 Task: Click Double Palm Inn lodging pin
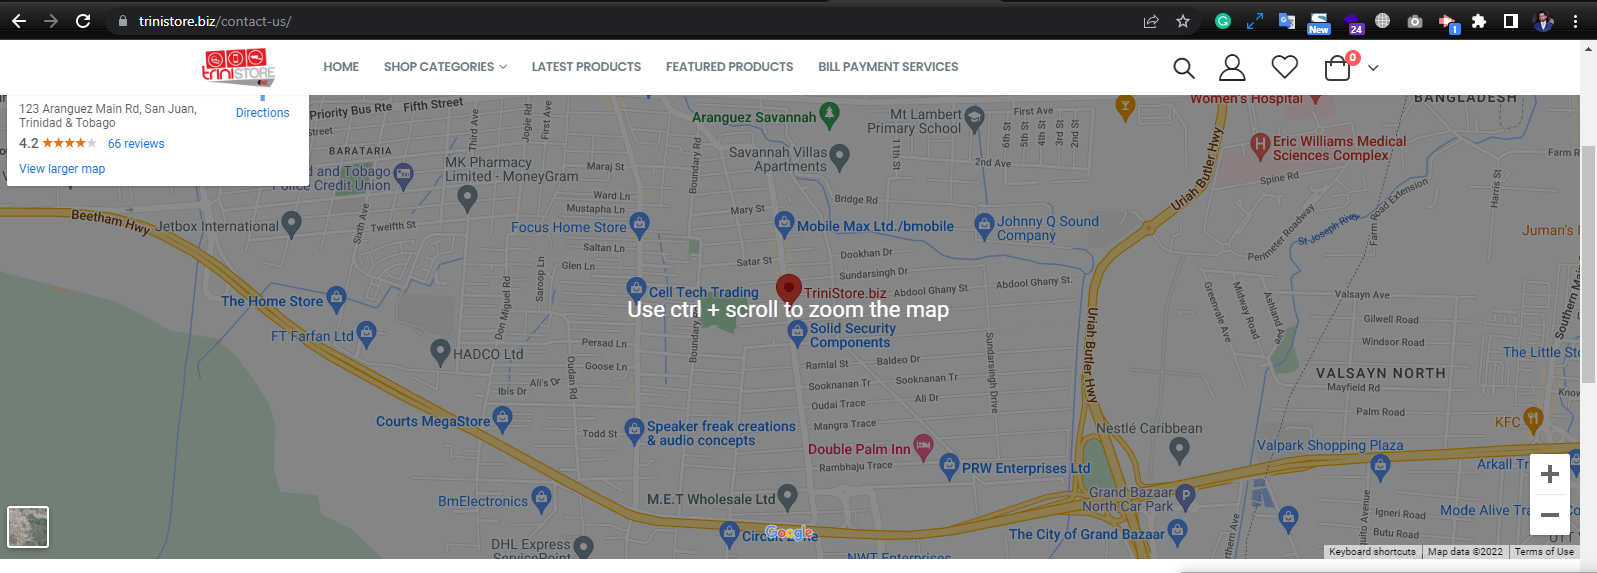point(924,446)
